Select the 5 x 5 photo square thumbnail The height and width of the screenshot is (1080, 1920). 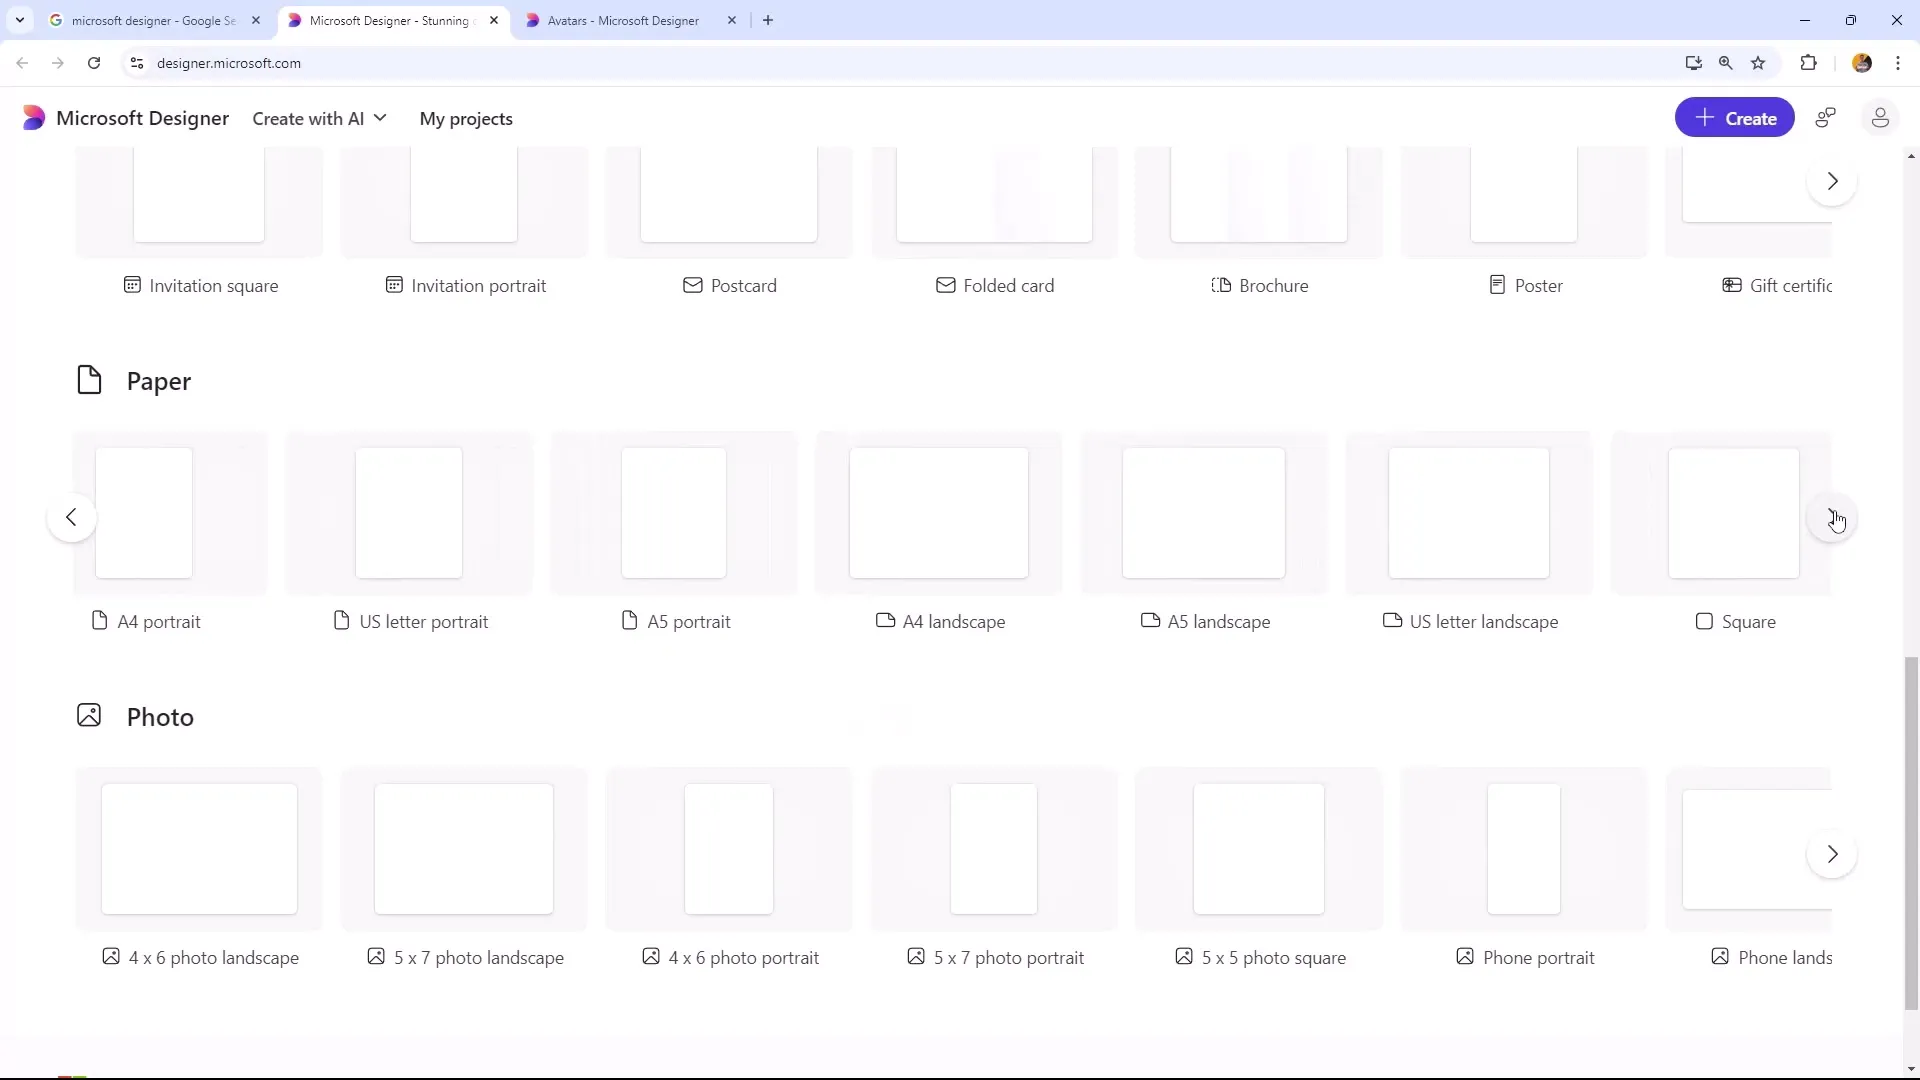coord(1259,849)
